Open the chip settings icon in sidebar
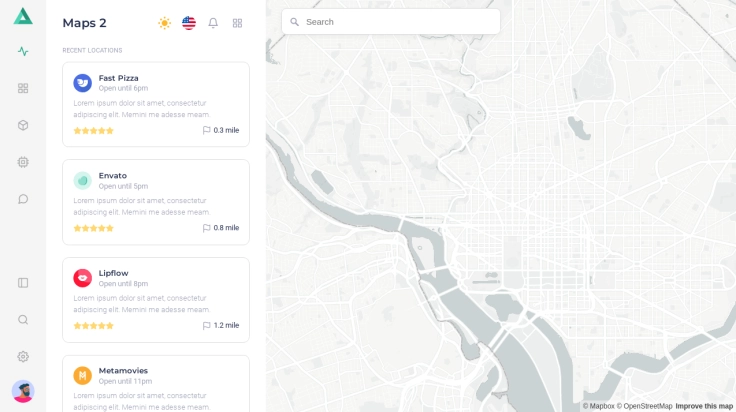Viewport: 736px width, 412px height. (x=23, y=162)
